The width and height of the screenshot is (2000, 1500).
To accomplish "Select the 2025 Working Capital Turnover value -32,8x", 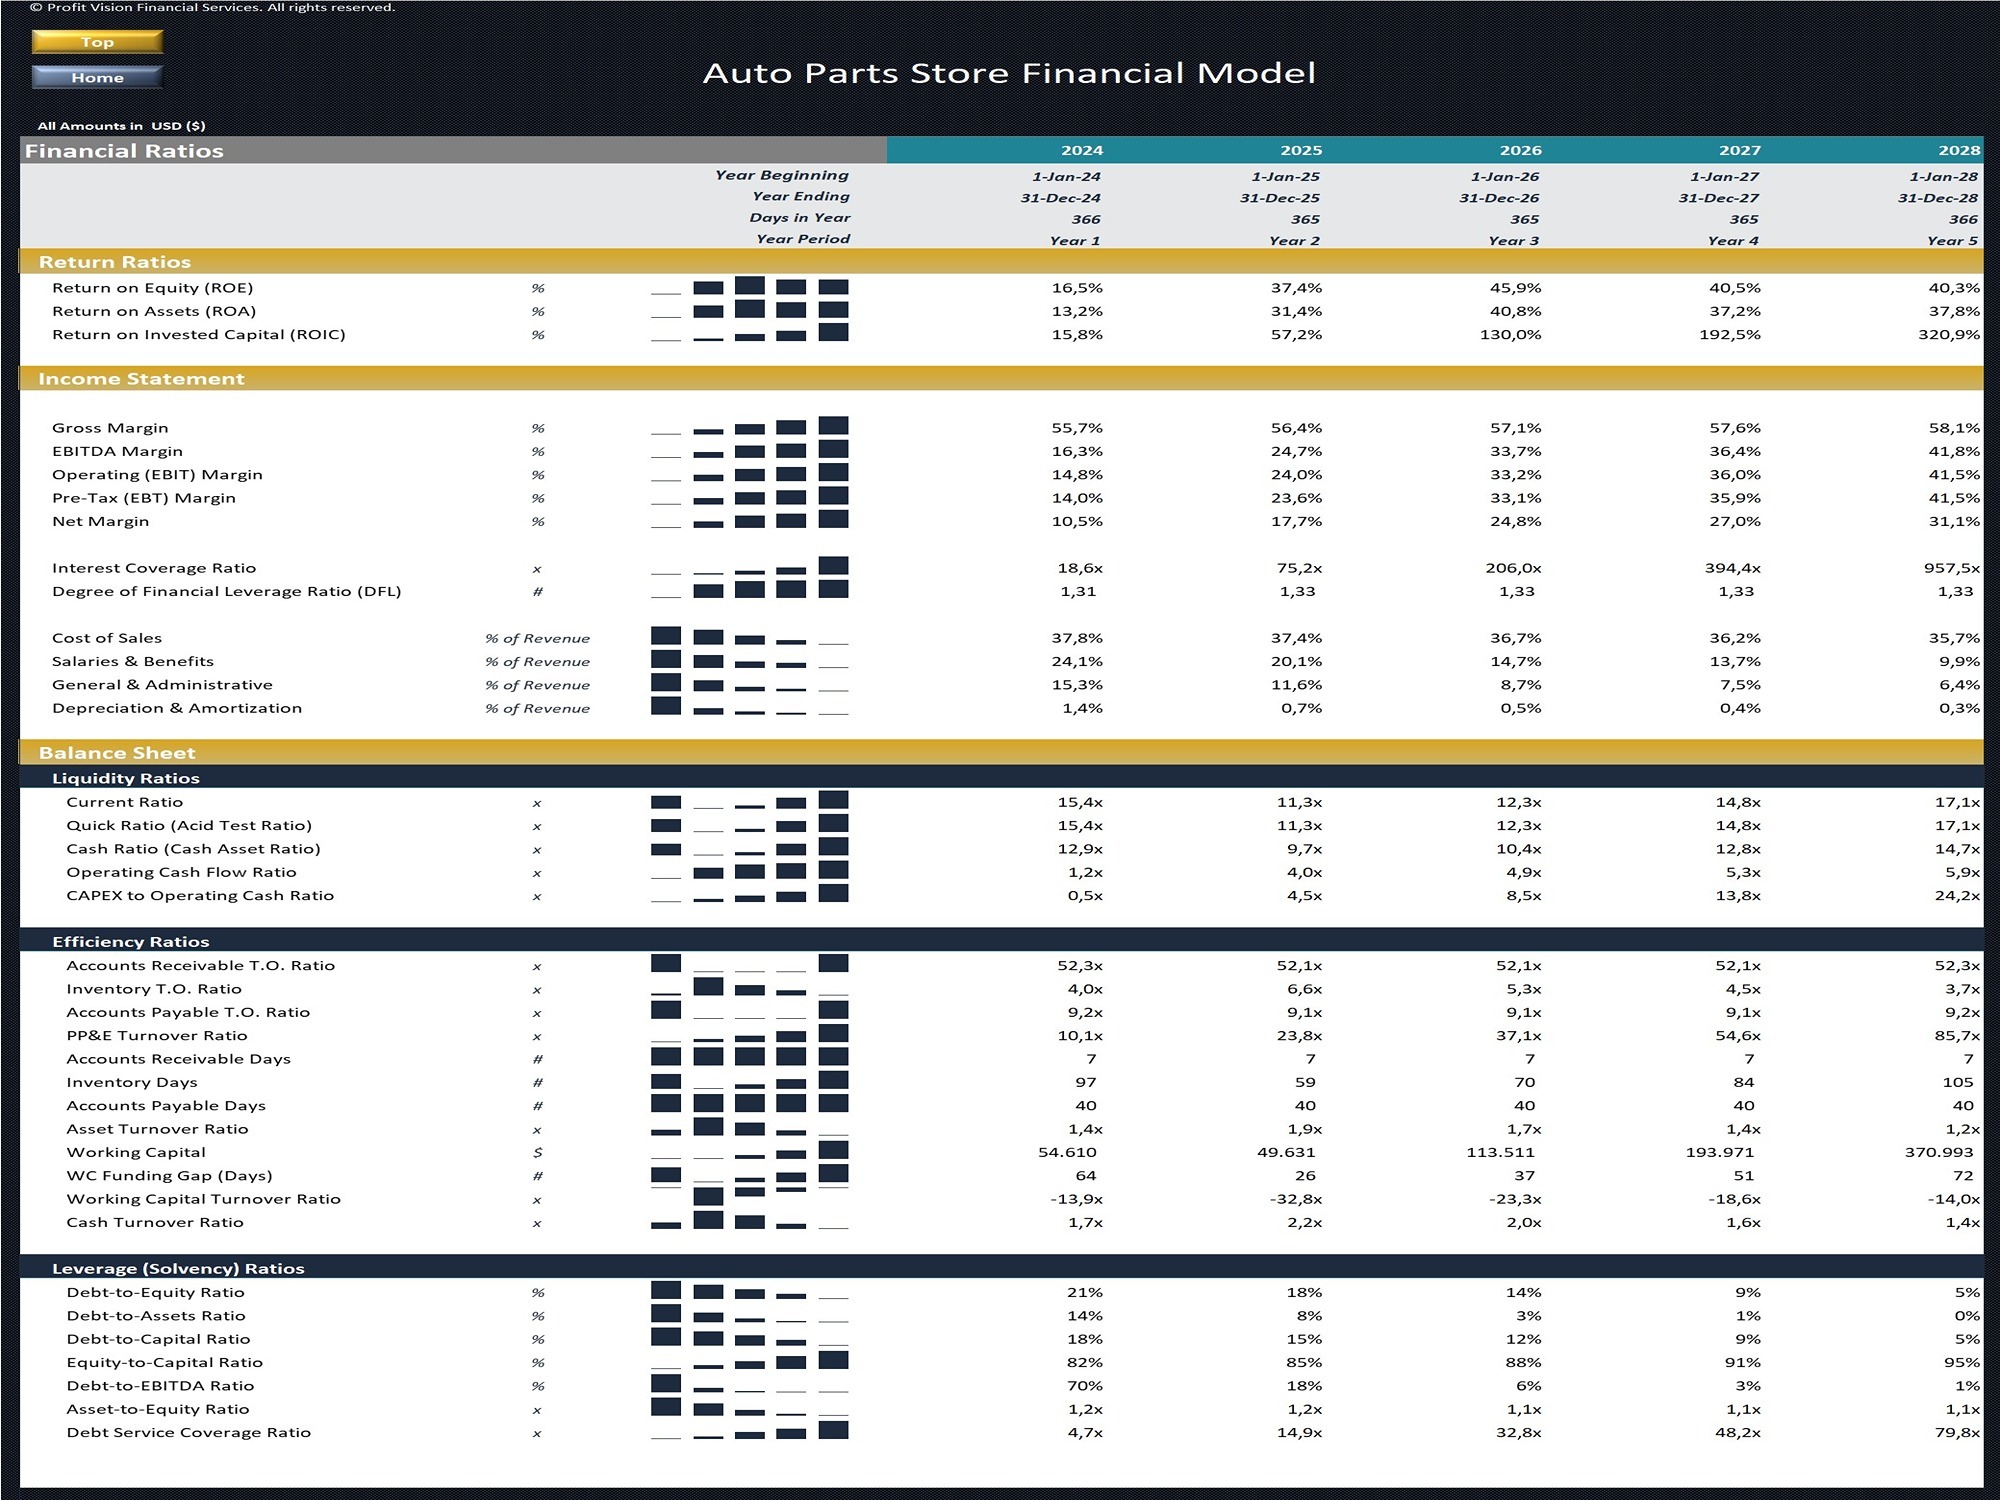I will (x=1294, y=1199).
